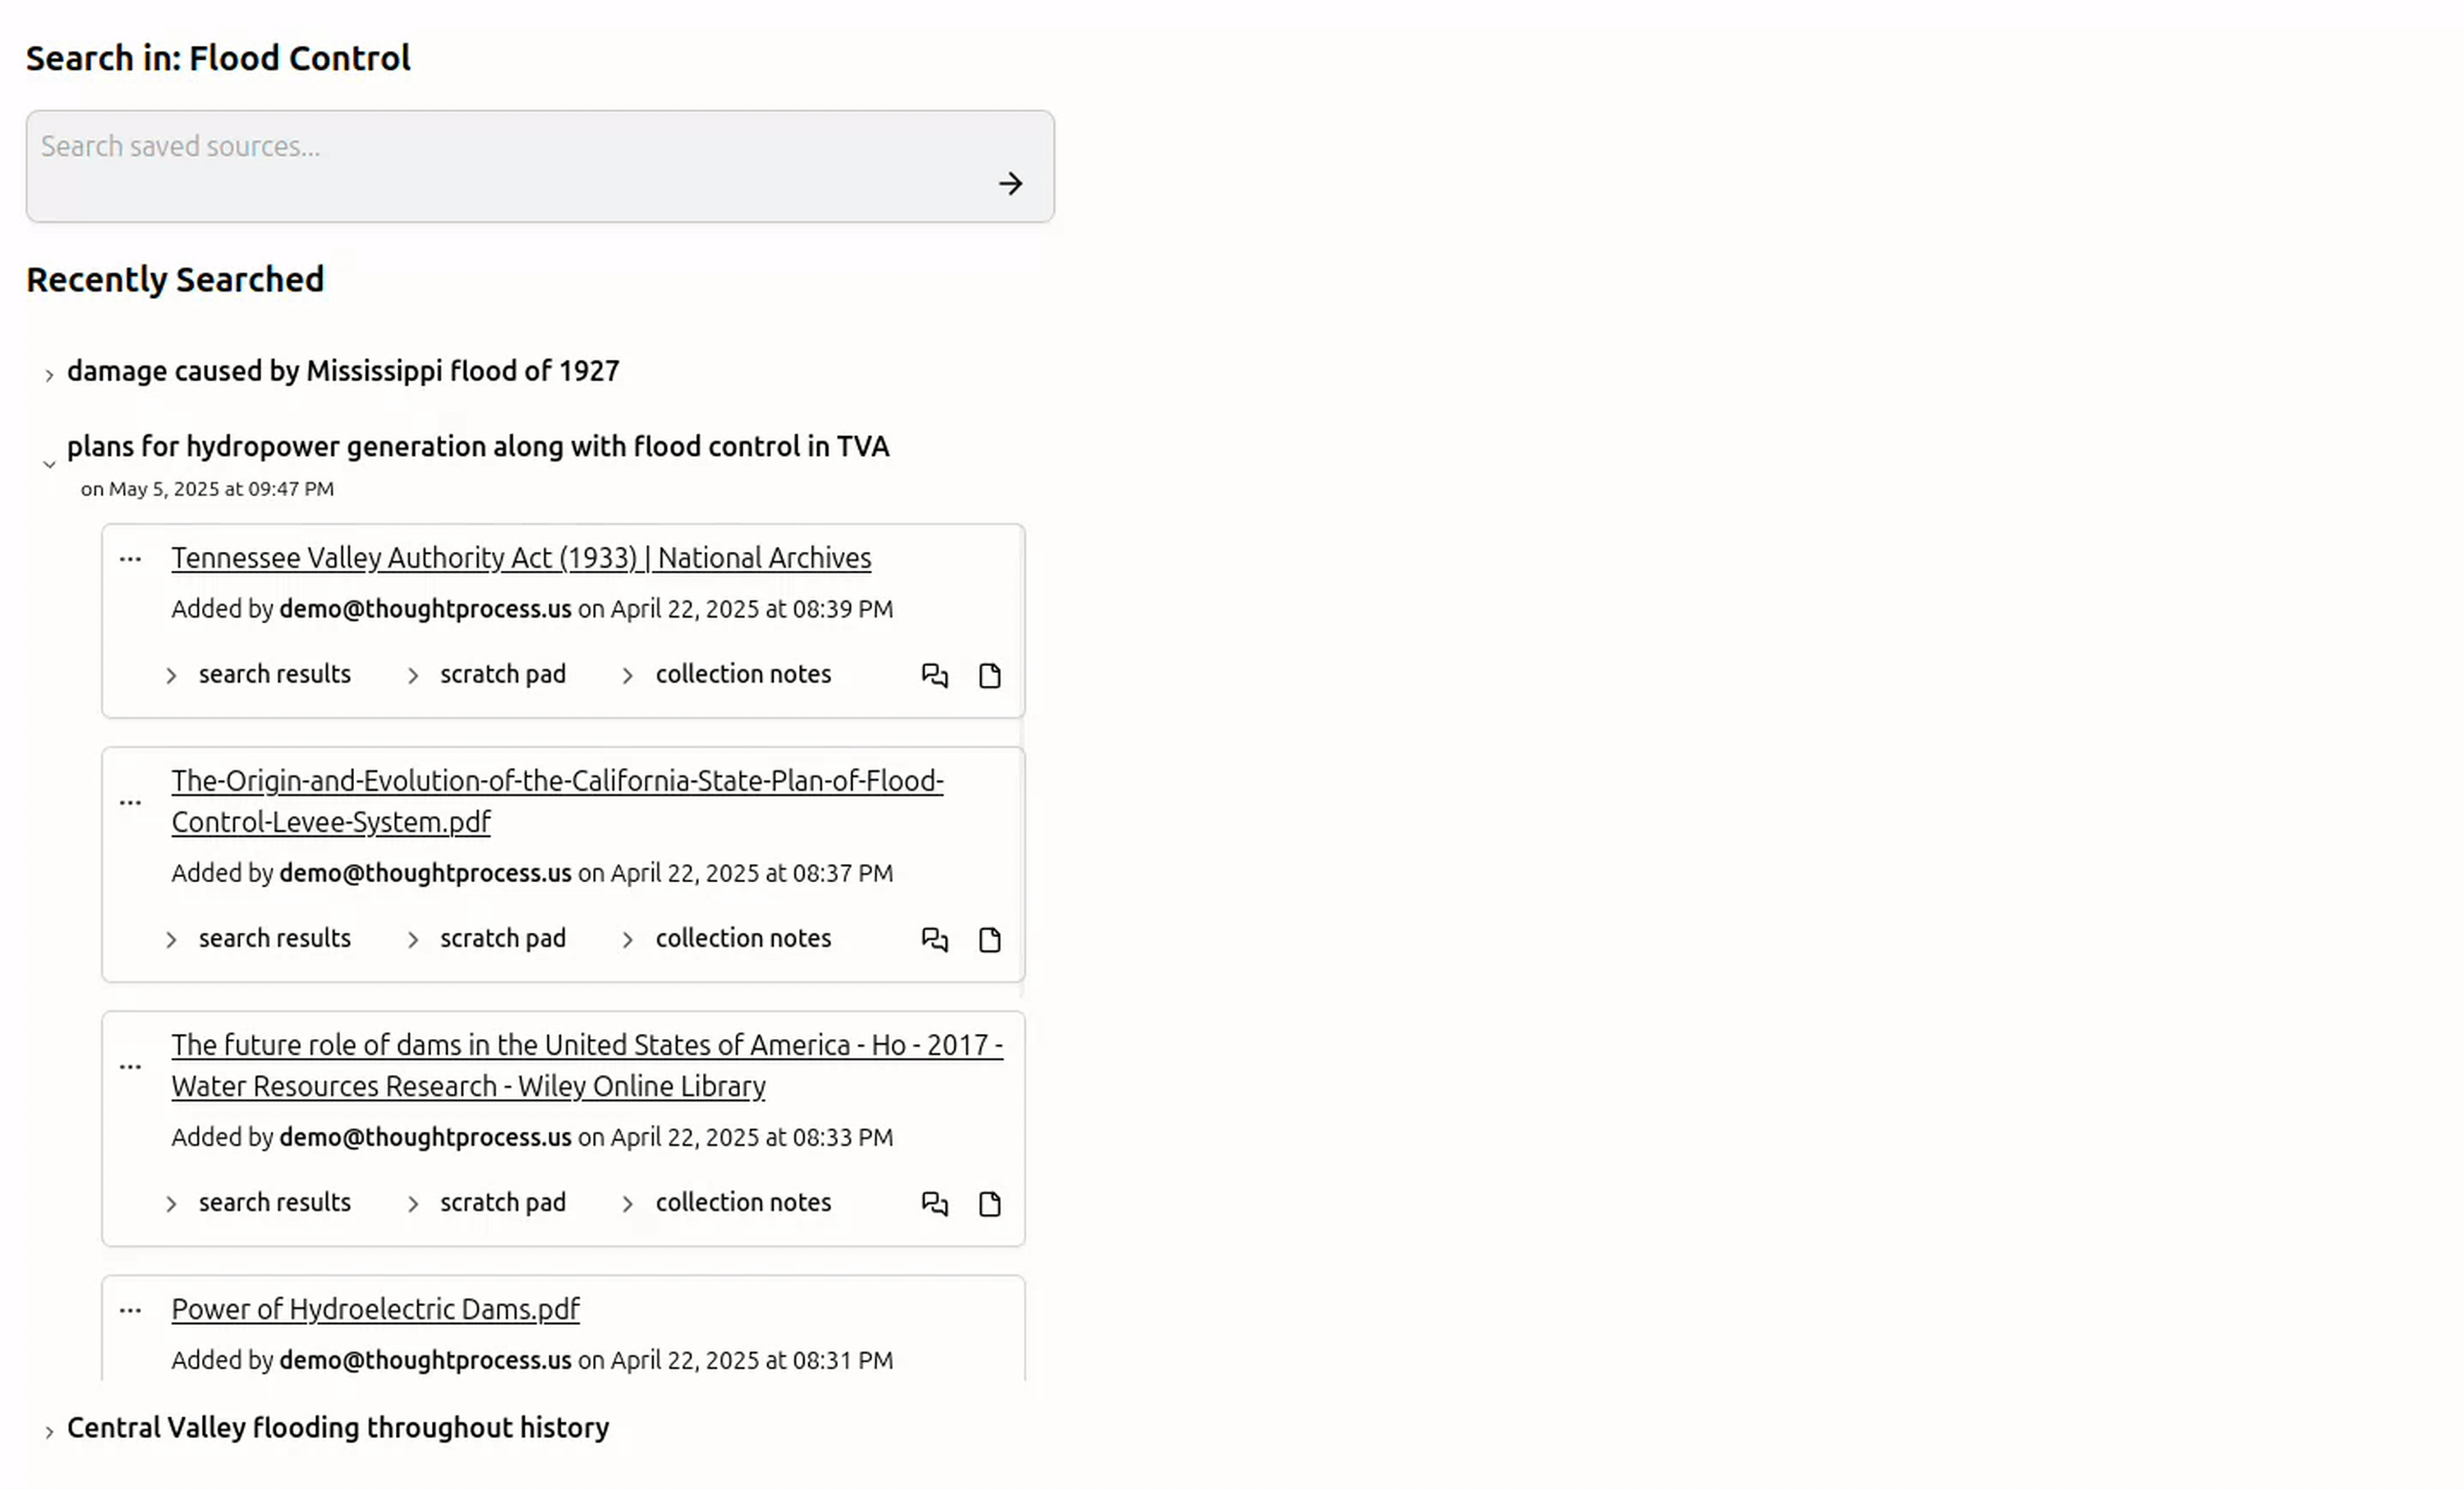Open more options for Tennessee Valley Authority Act

pos(130,559)
